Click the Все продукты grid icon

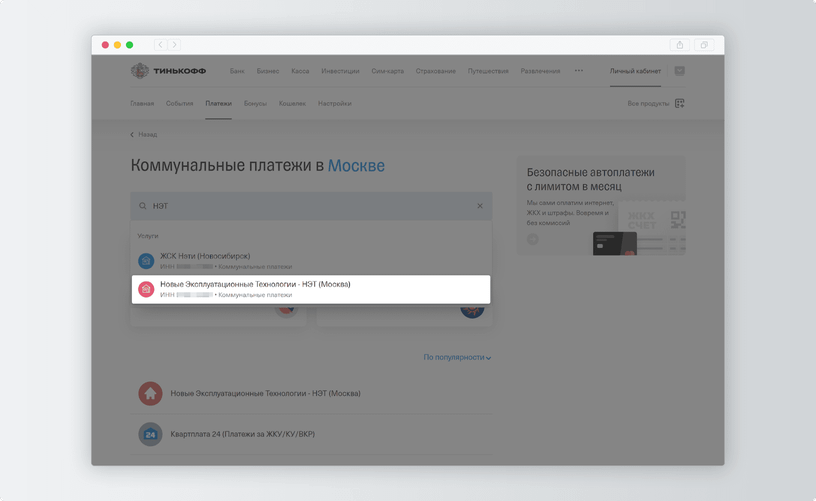680,104
